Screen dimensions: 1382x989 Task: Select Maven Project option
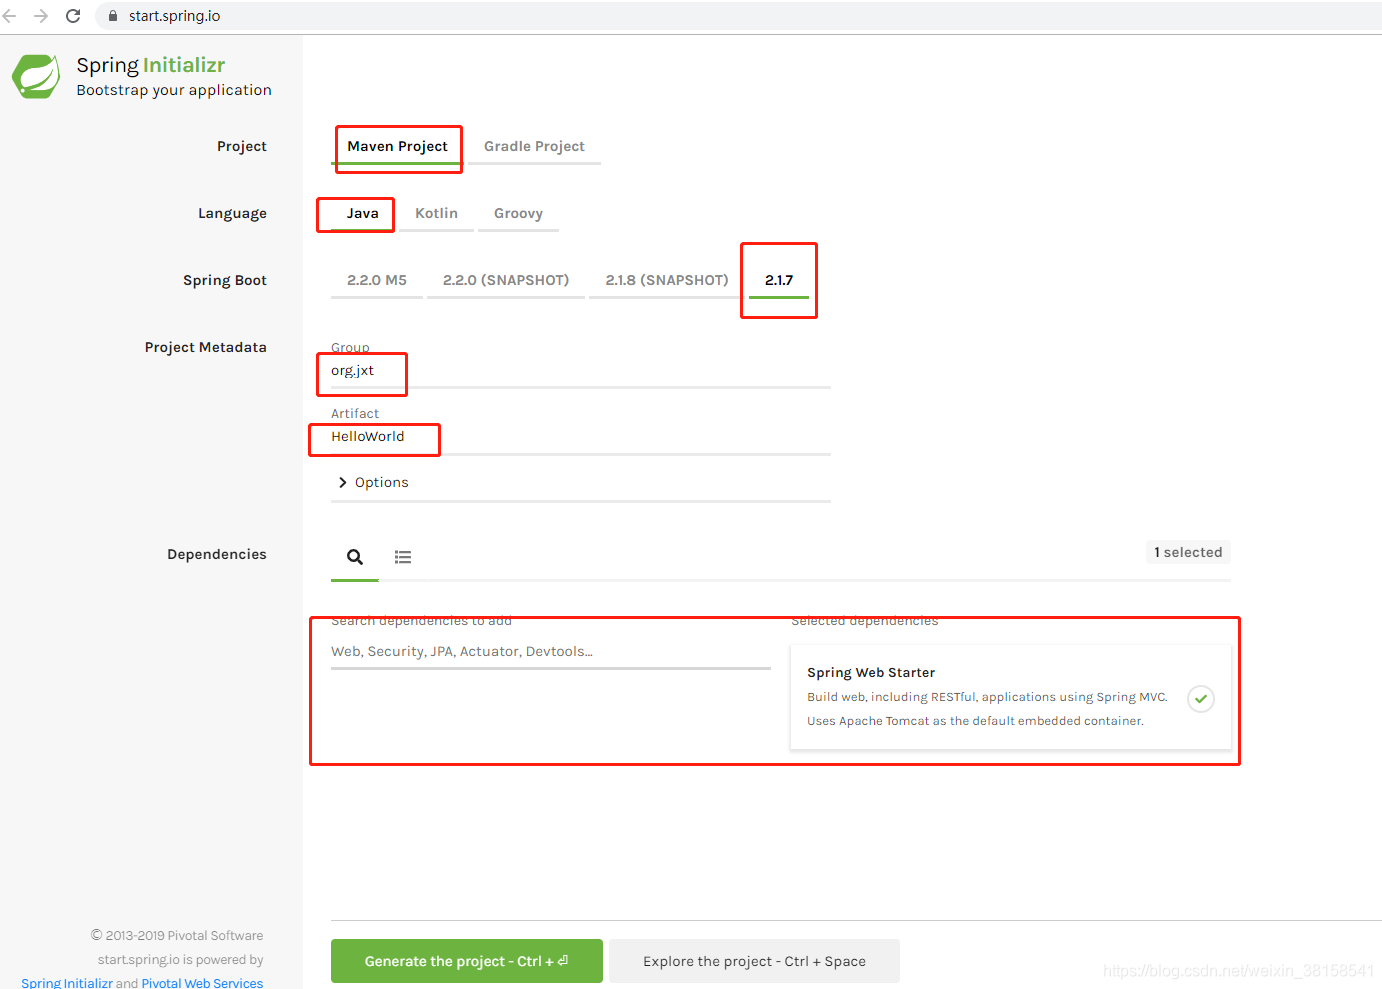coord(398,146)
